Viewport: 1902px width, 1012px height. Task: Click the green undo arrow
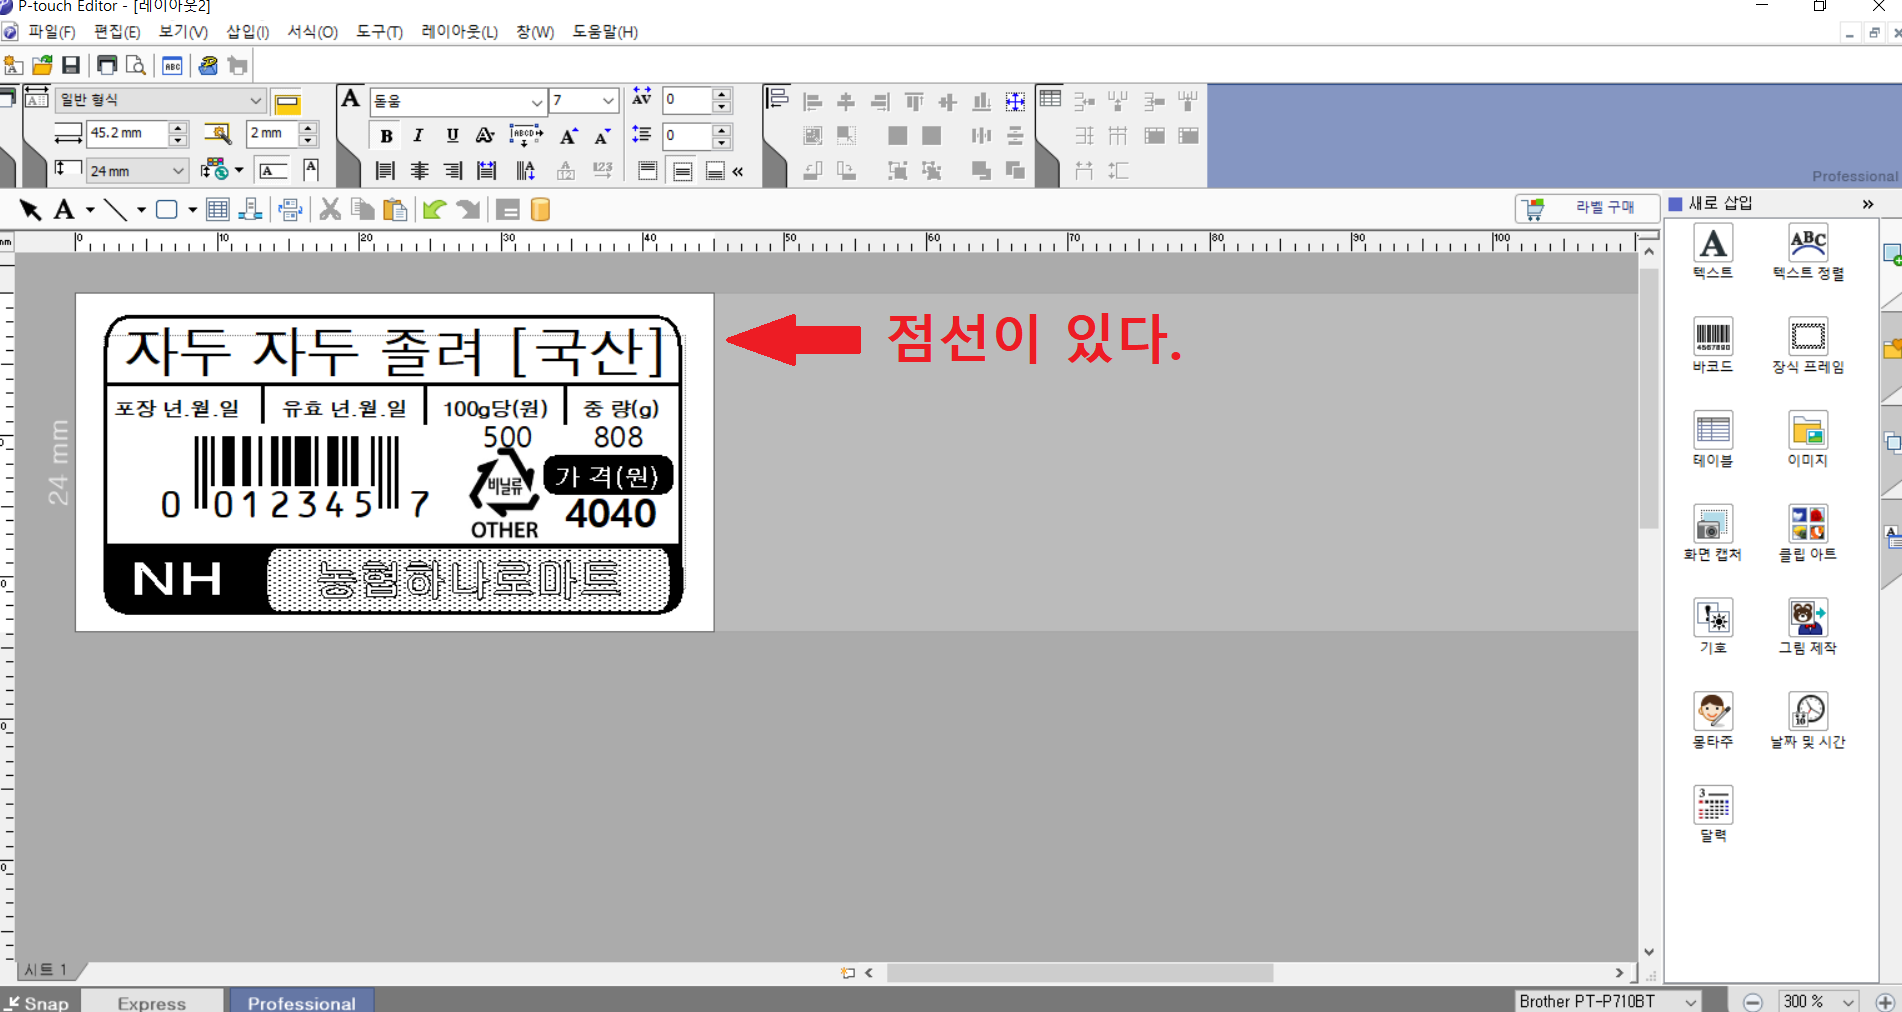[x=434, y=209]
